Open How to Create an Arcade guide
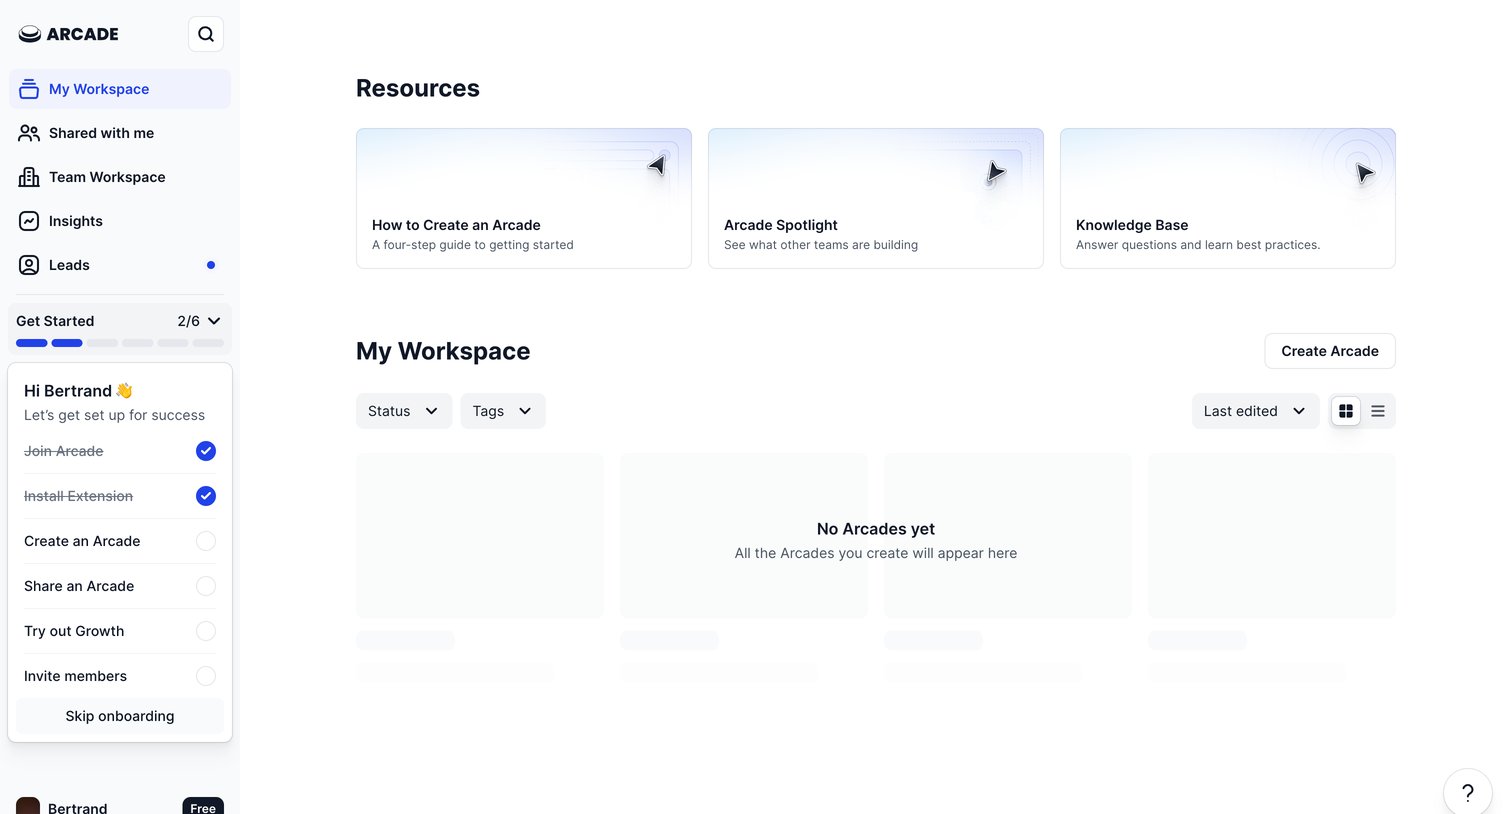Screen dimensions: 1512x814 524,198
